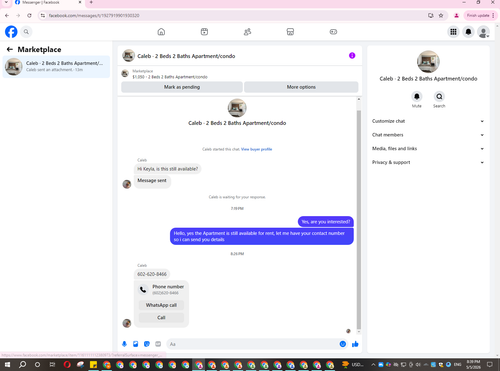Image resolution: width=500 pixels, height=371 pixels.
Task: Open the Gaming icon in top nav
Action: point(333,32)
